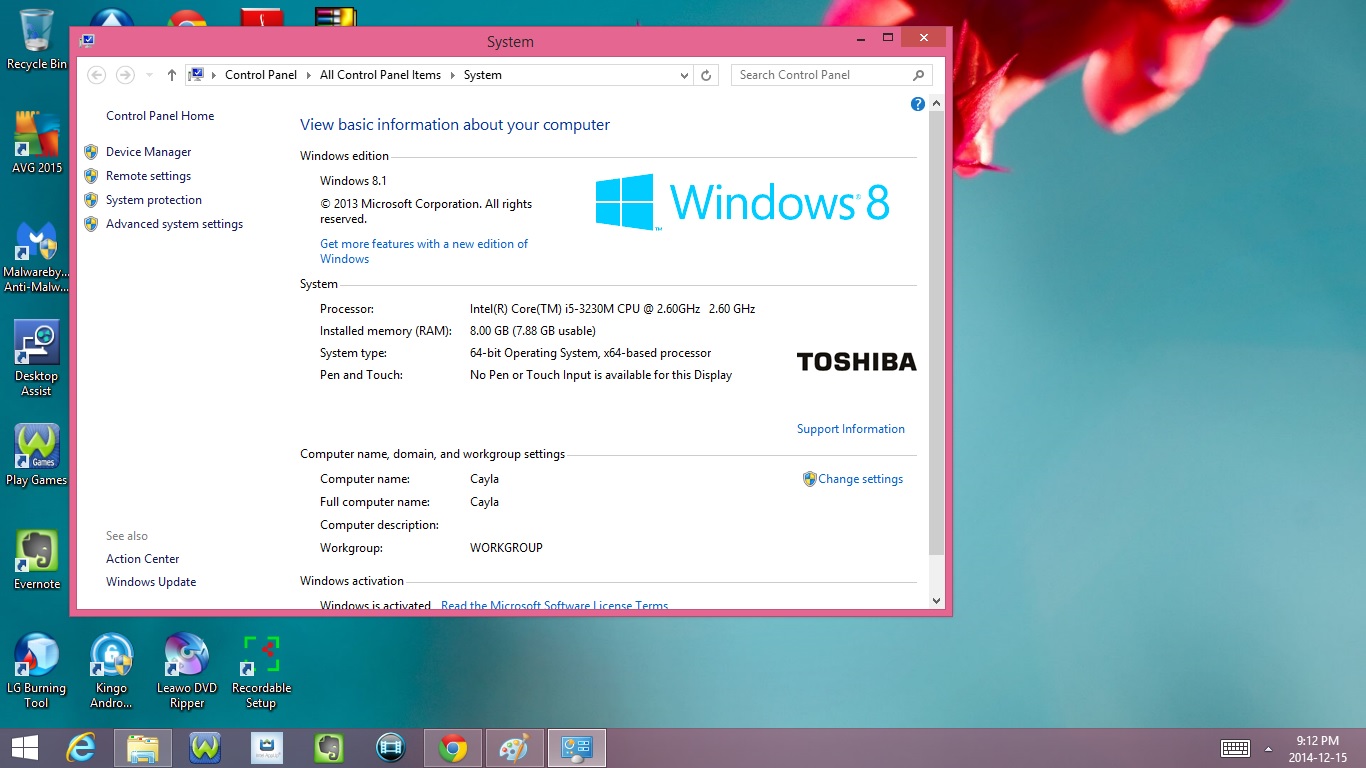Select the Evernote desktop shortcut
Screen dimensions: 1366x768
pos(36,560)
